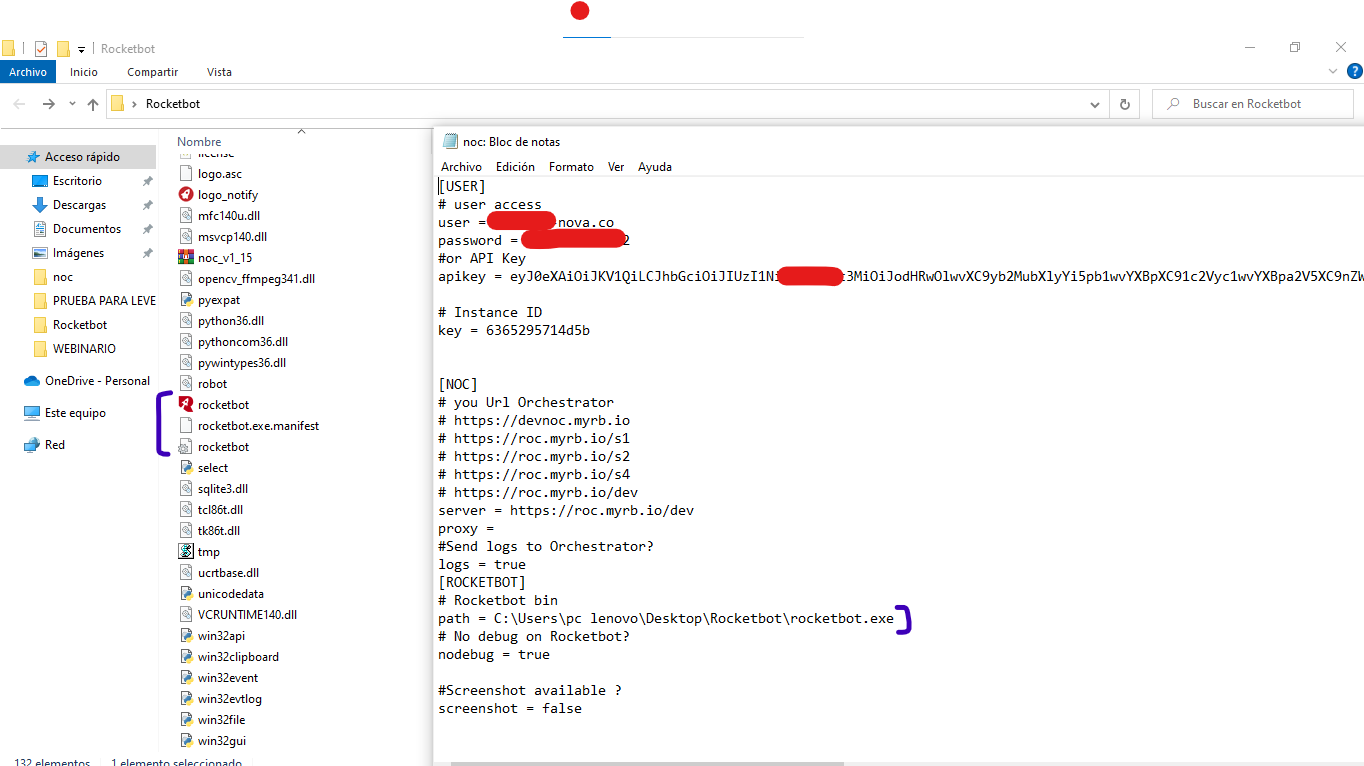Expand the recent locations dropdown arrow
This screenshot has height=766, width=1364.
(72, 104)
